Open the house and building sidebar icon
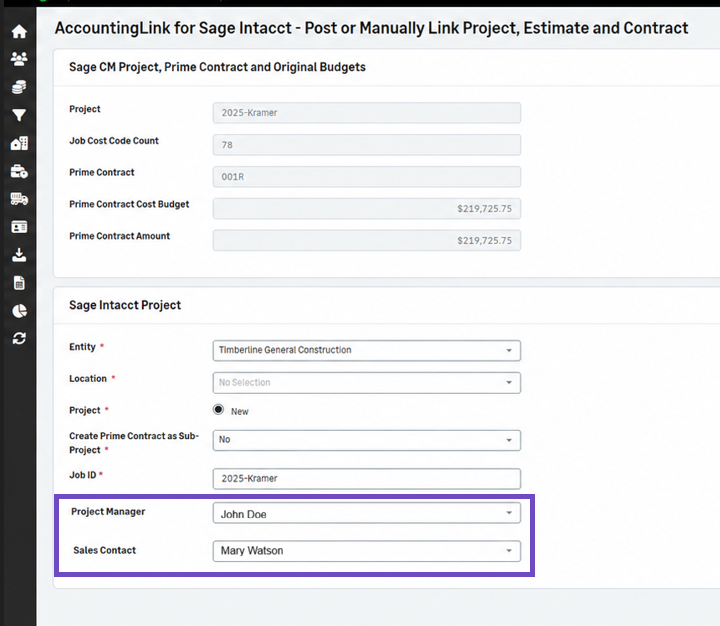 19,143
